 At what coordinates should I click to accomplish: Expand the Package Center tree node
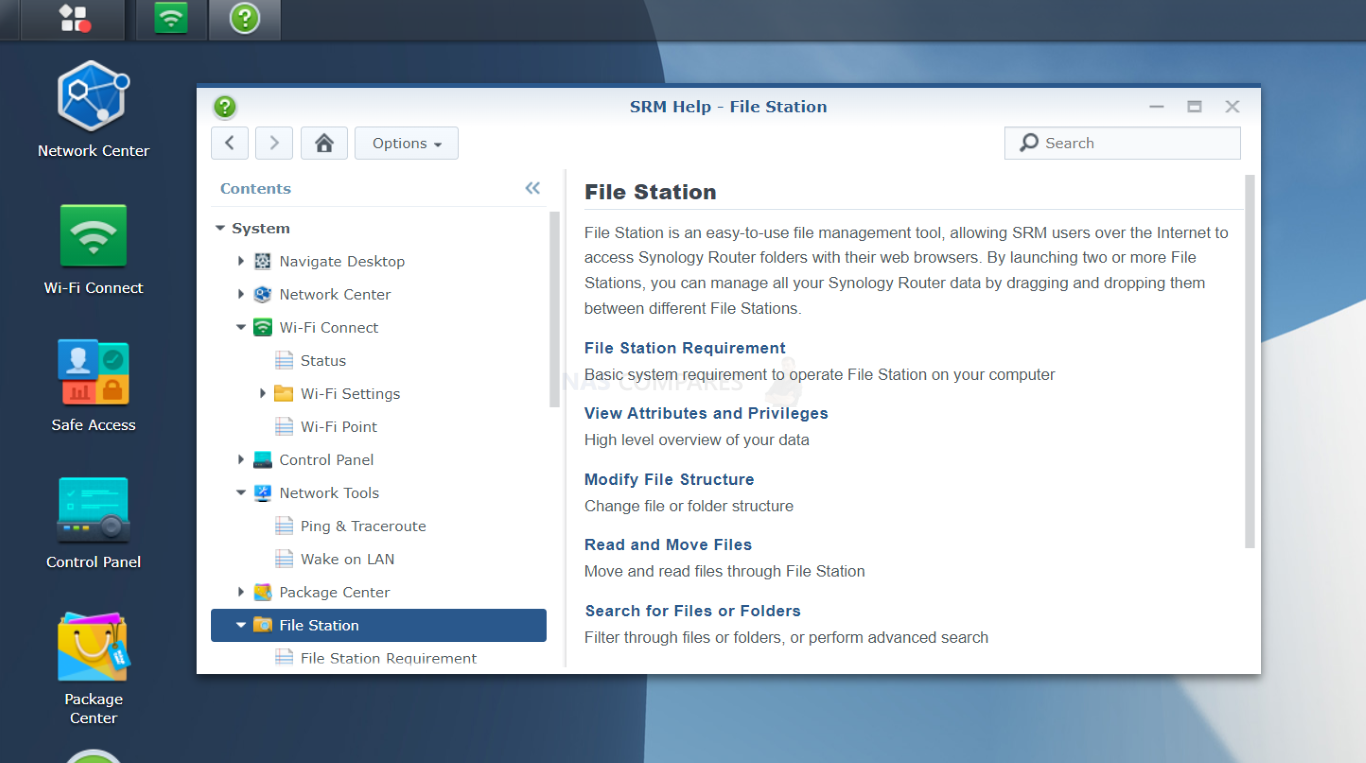(241, 592)
